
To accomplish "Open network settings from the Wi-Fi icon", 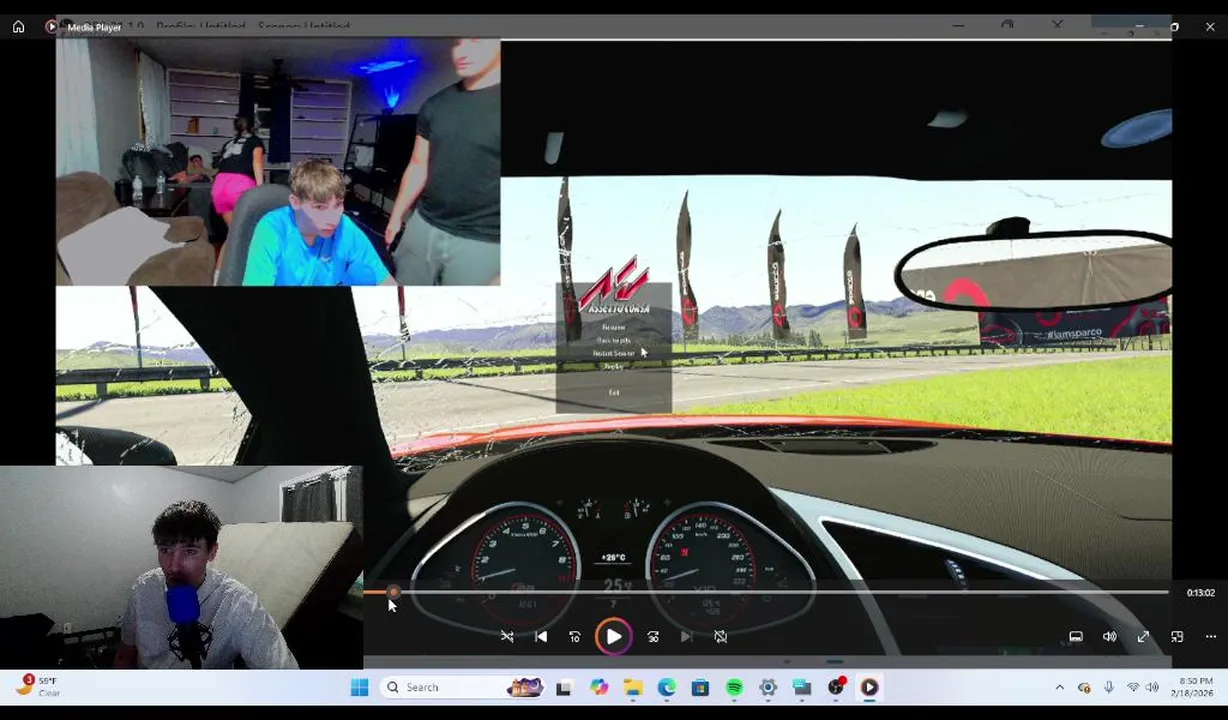I will click(1133, 687).
